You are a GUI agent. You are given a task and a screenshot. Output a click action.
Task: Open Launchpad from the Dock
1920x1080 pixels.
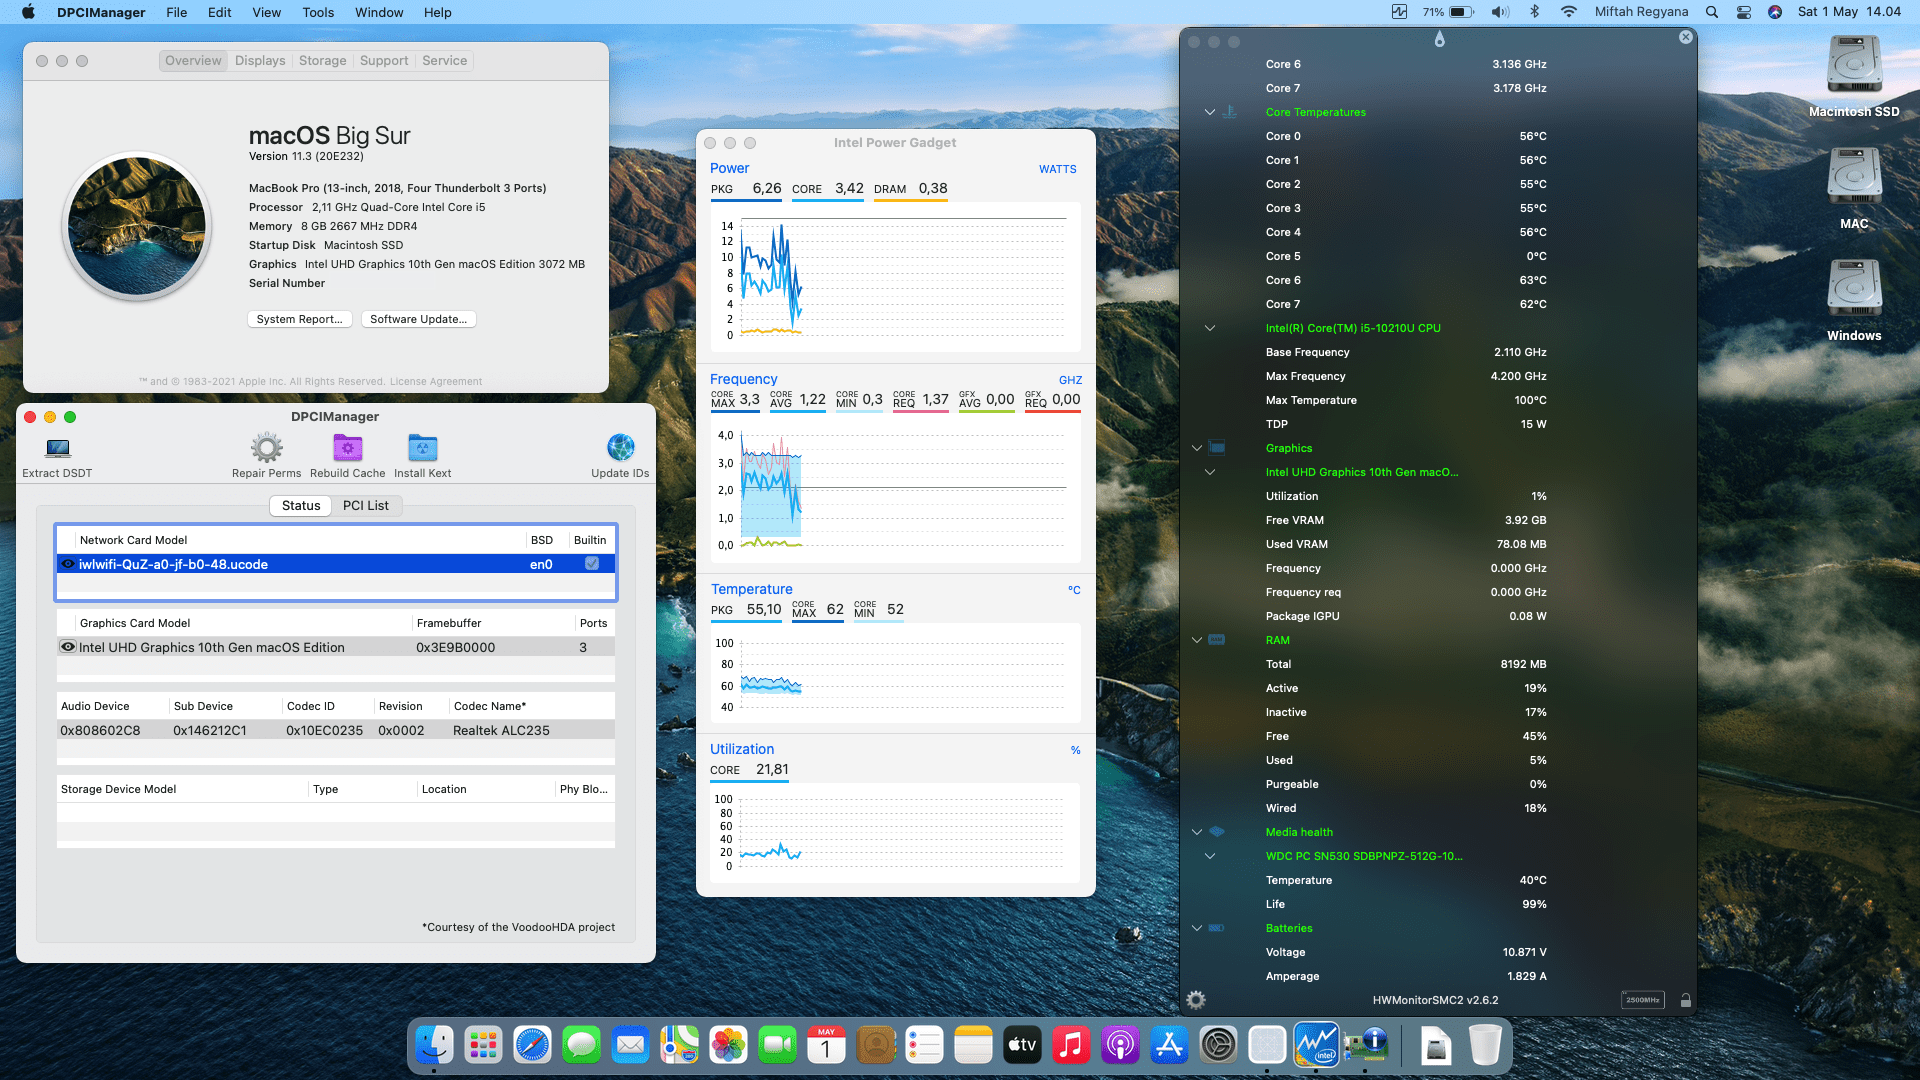pos(483,1045)
